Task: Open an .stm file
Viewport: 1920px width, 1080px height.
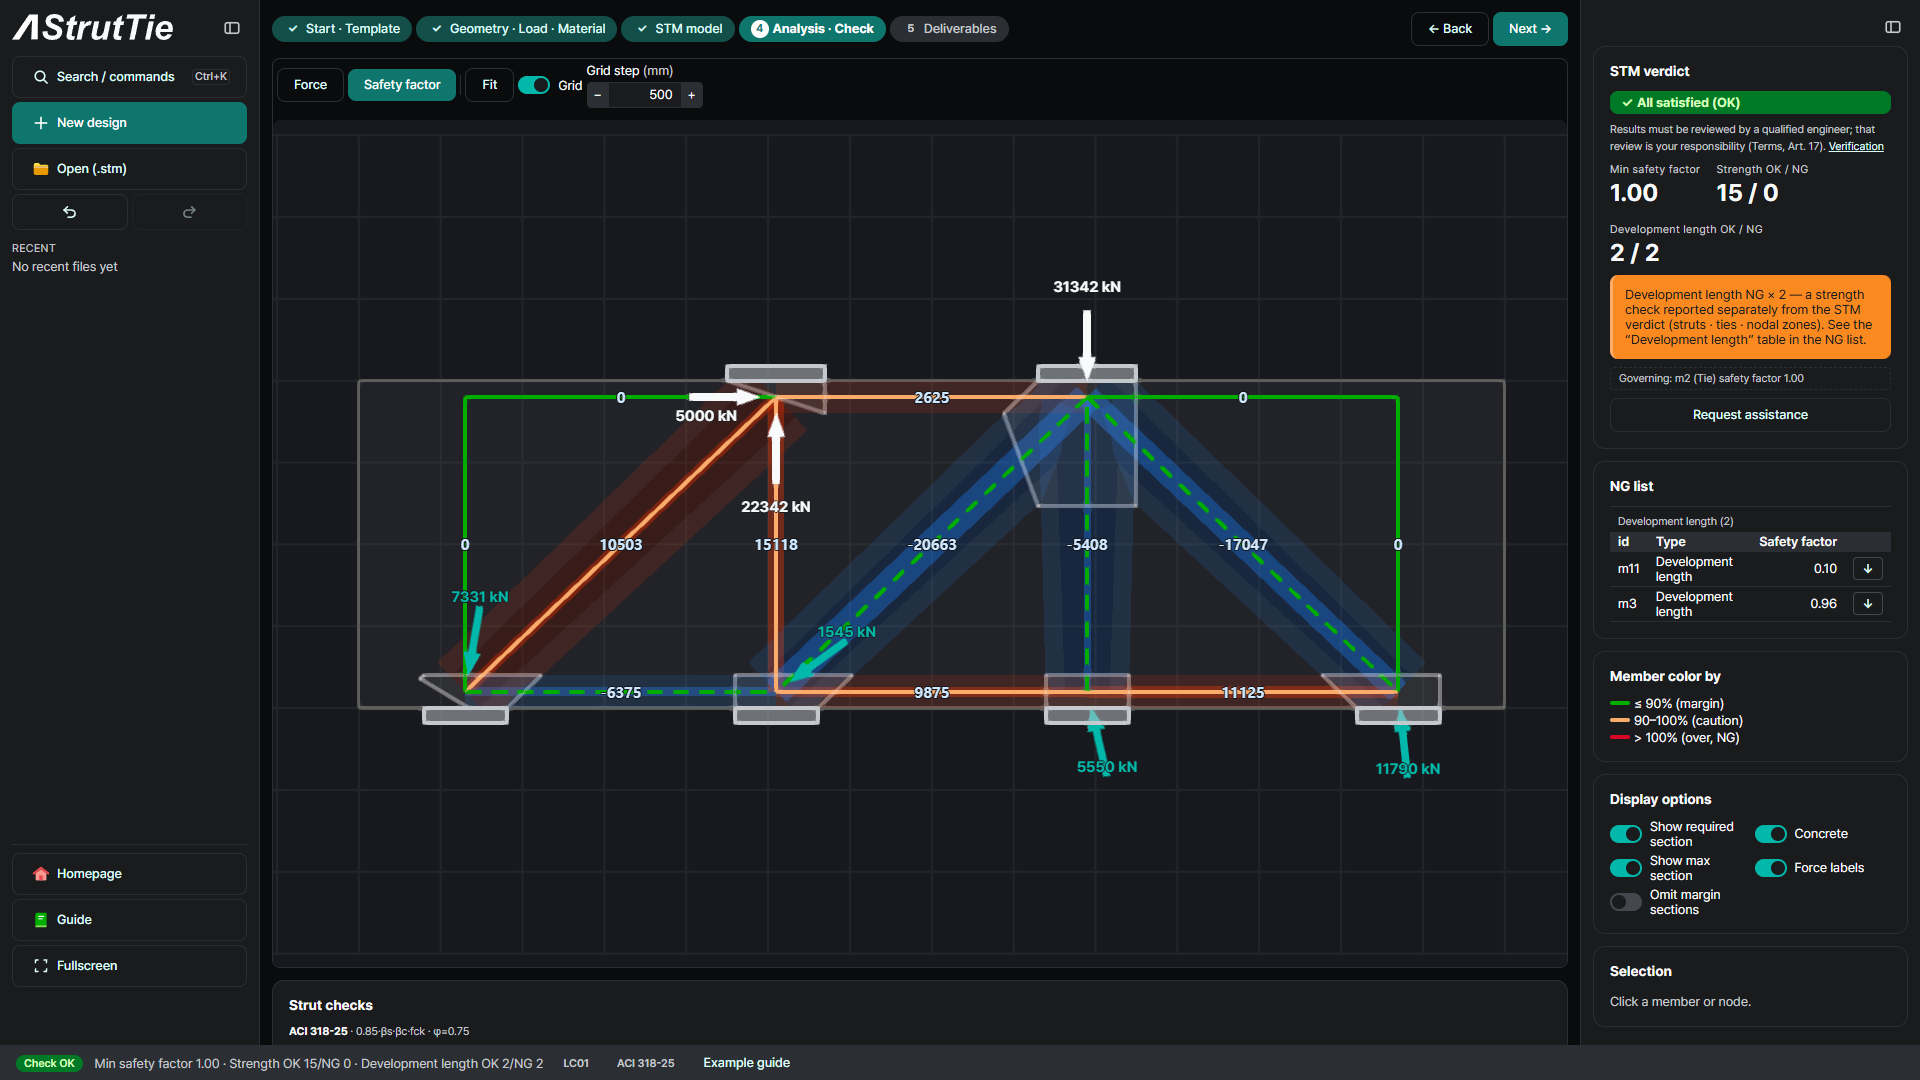Action: [x=129, y=169]
